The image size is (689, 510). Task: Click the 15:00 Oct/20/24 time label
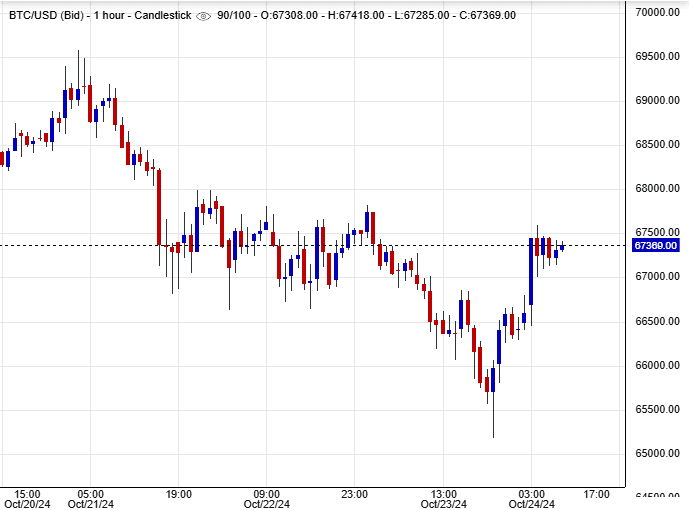point(27,499)
